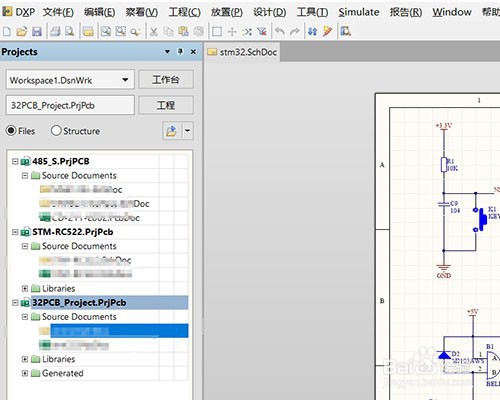The image size is (500, 400).
Task: Print the schematic with the printer icon
Action: (55, 32)
